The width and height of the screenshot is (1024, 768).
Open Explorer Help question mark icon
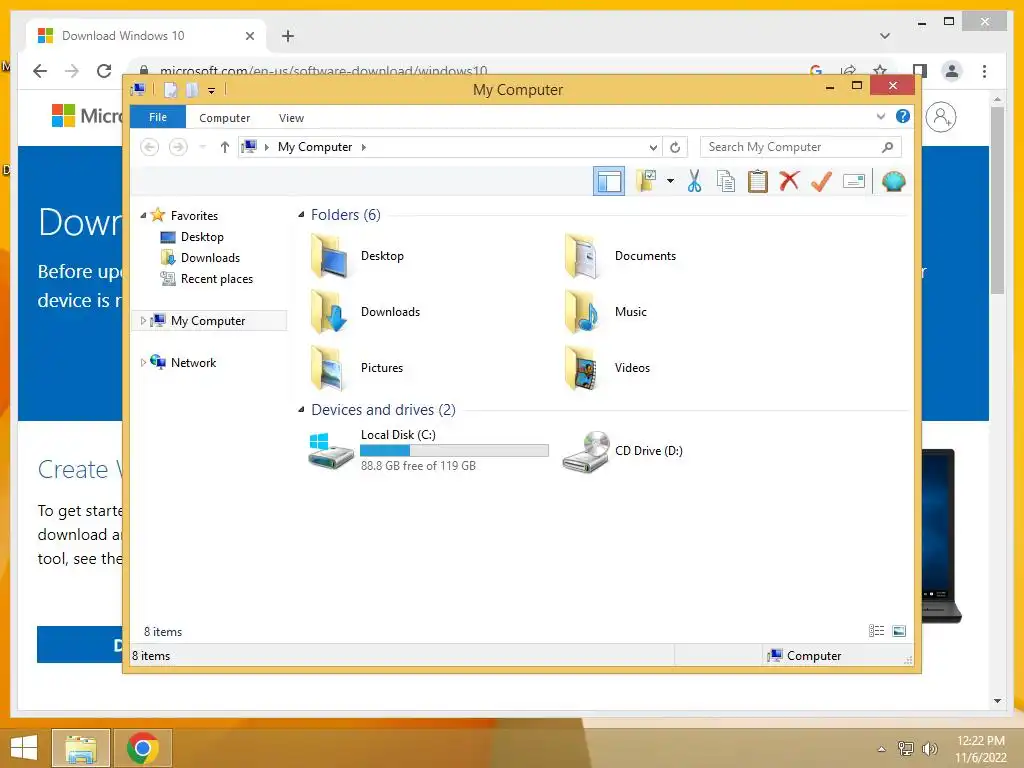[903, 116]
